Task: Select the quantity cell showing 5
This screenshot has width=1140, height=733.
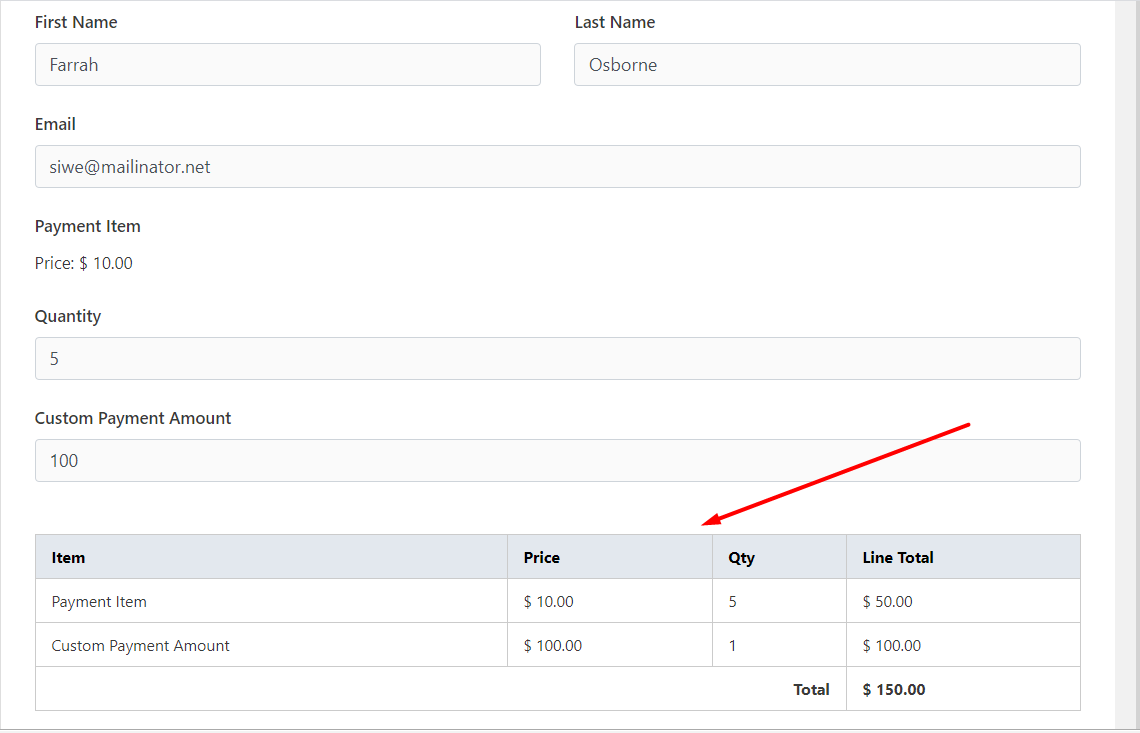Action: click(732, 601)
